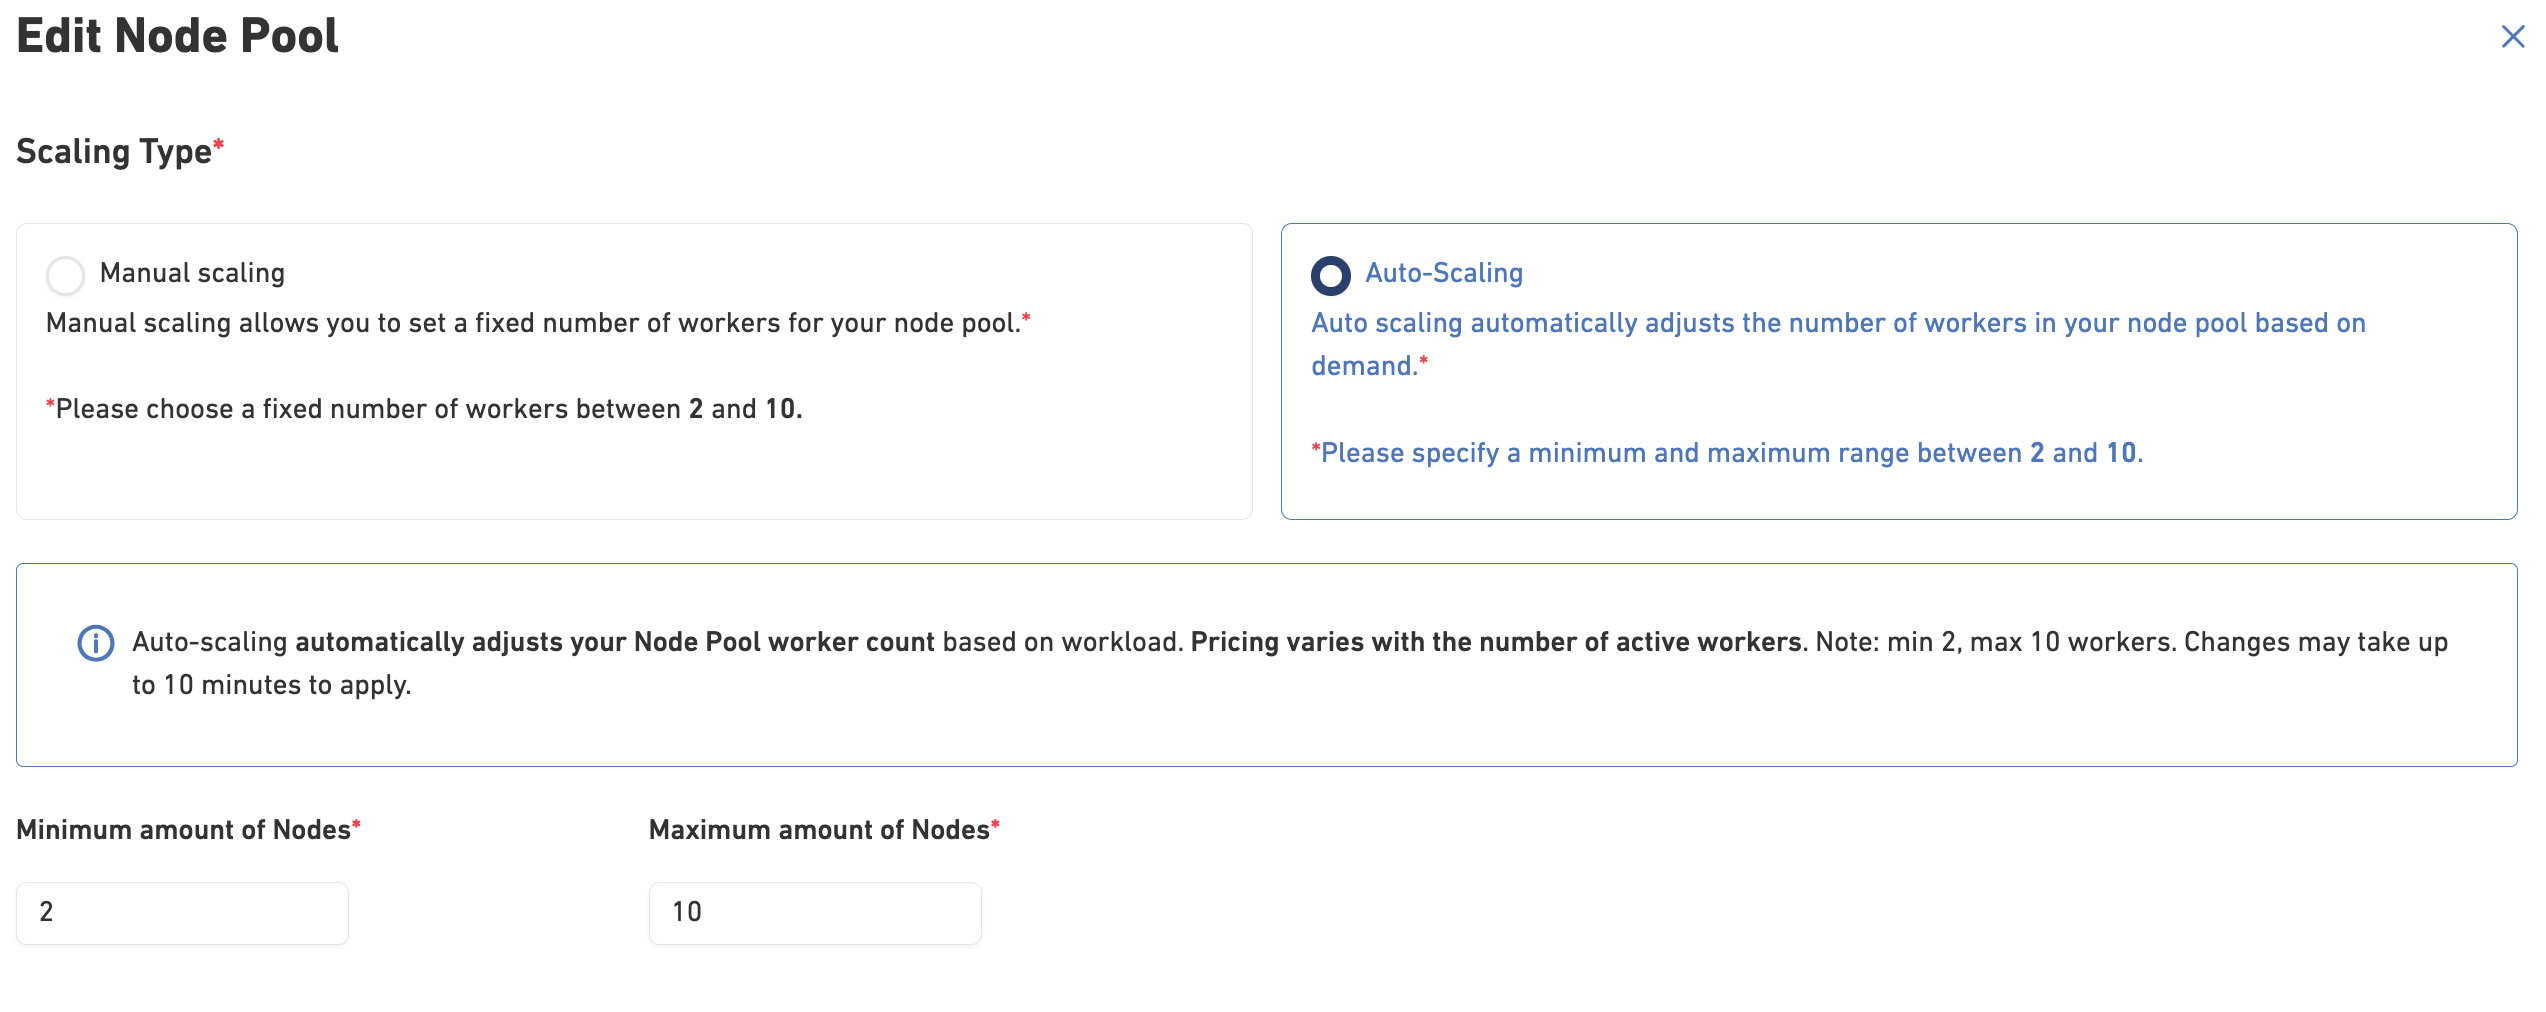The image size is (2546, 1012).
Task: Click the "Edit Node Pool" title
Action: tap(178, 36)
